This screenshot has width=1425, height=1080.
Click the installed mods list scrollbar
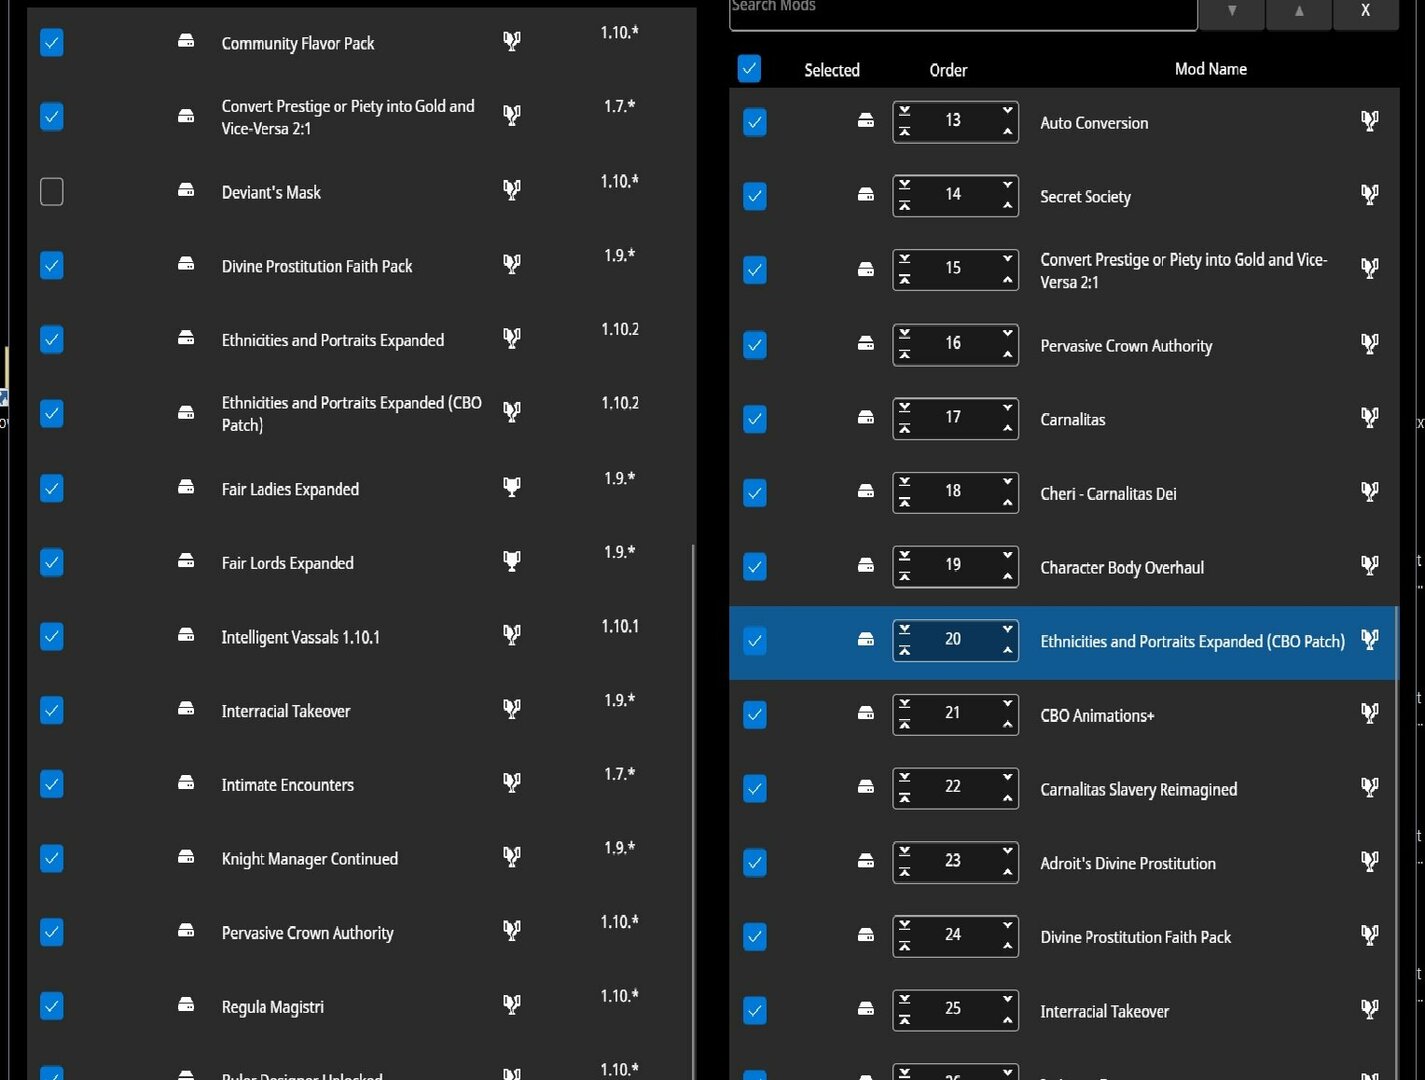point(694,810)
